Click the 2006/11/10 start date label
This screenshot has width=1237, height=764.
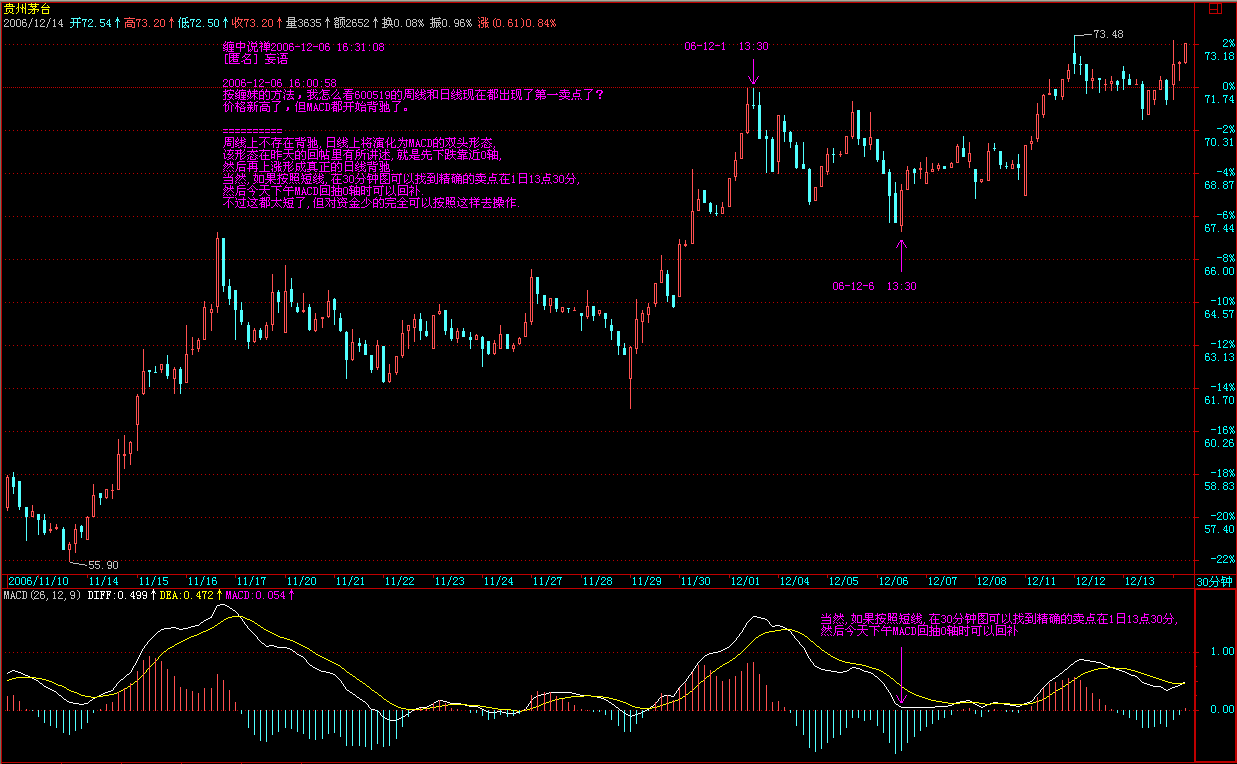pyautogui.click(x=39, y=581)
